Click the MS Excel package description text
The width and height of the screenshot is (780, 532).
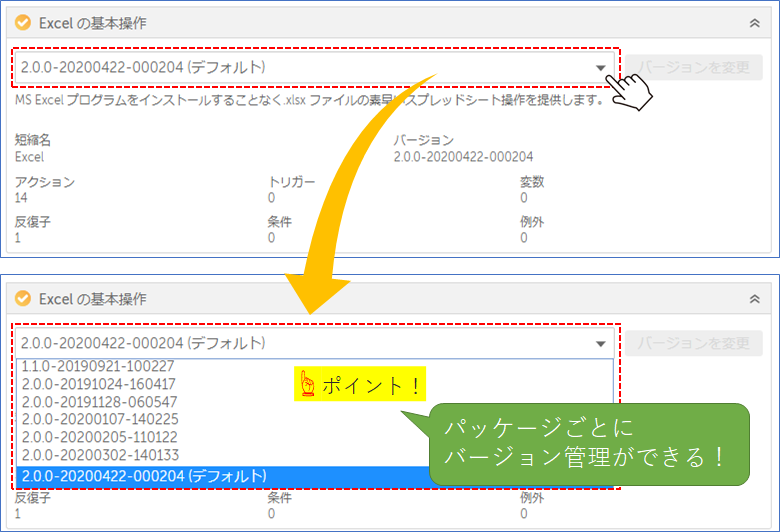point(309,100)
